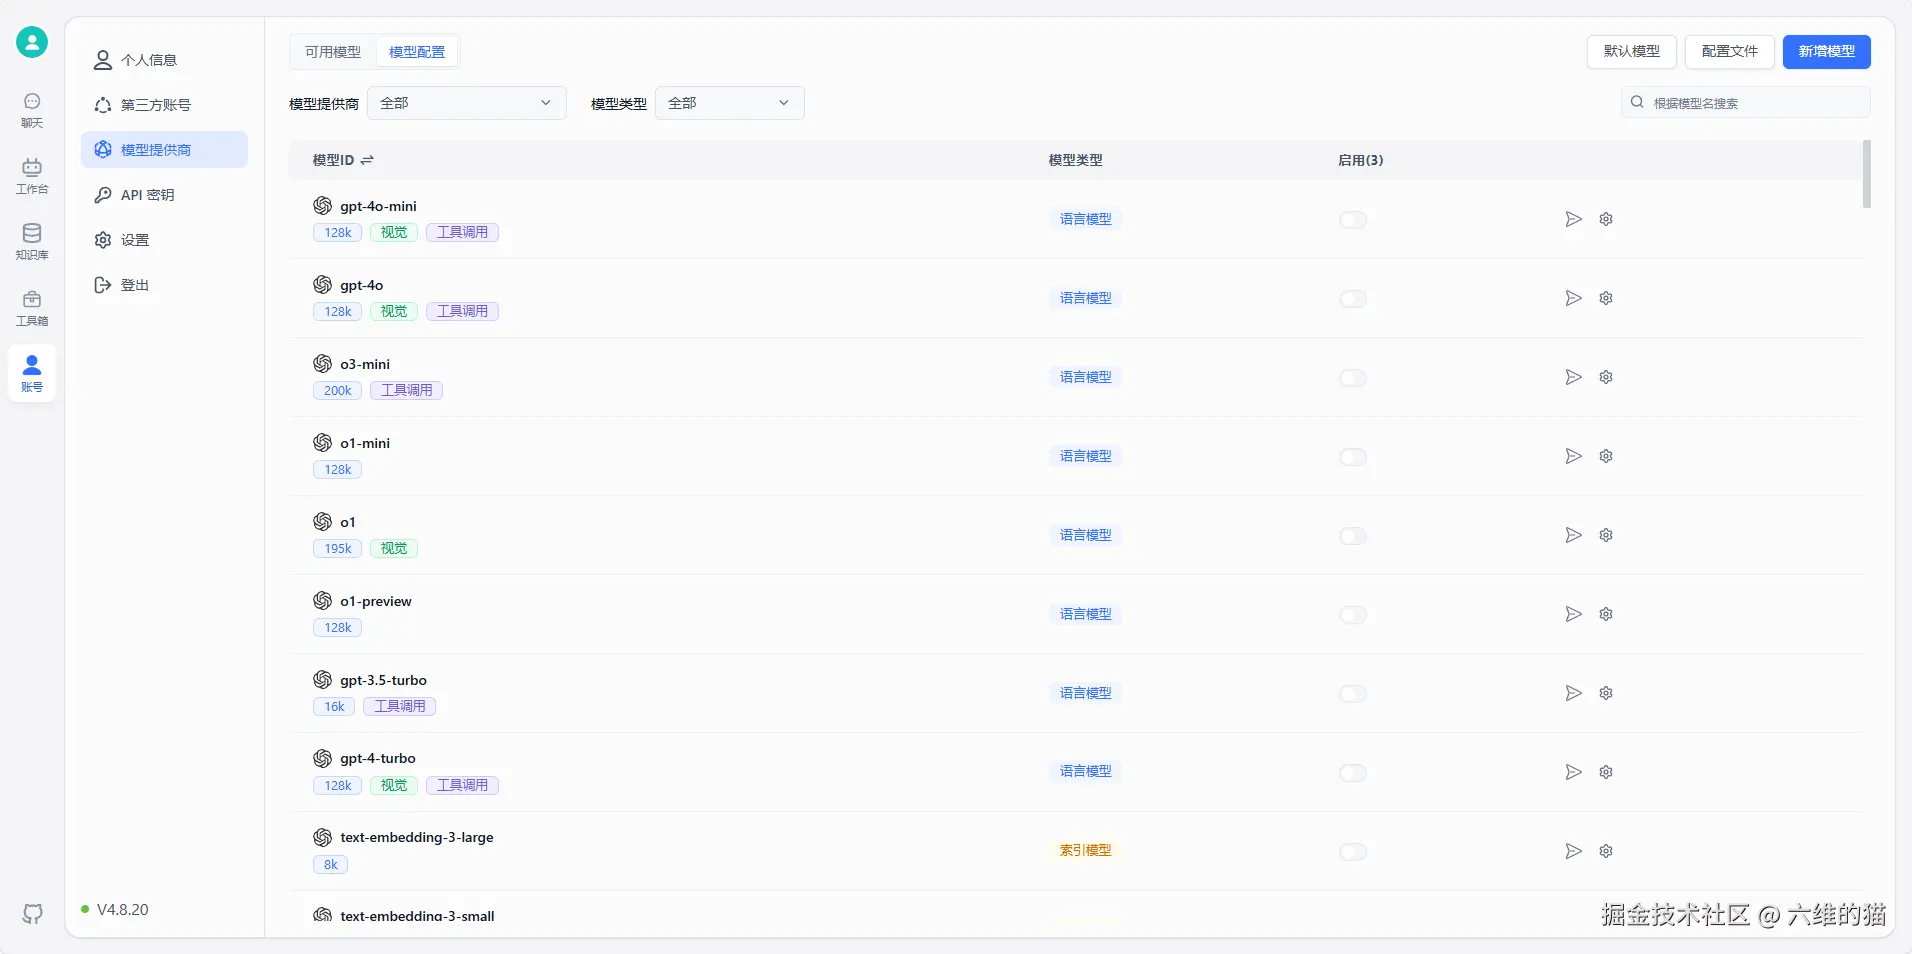The height and width of the screenshot is (954, 1912).
Task: Open settings gear for o1 model
Action: tap(1606, 535)
